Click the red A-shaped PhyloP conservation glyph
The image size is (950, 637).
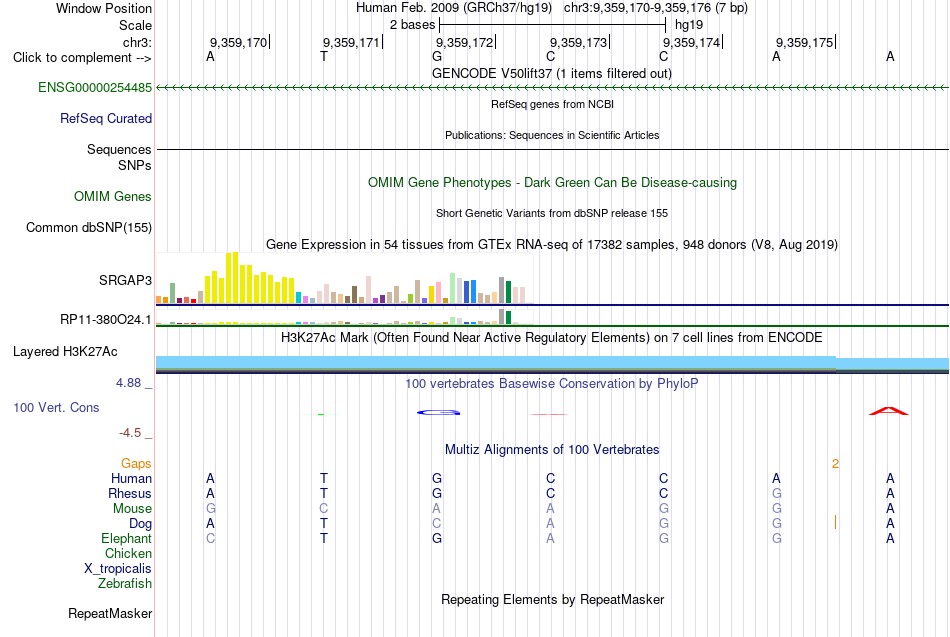click(889, 411)
